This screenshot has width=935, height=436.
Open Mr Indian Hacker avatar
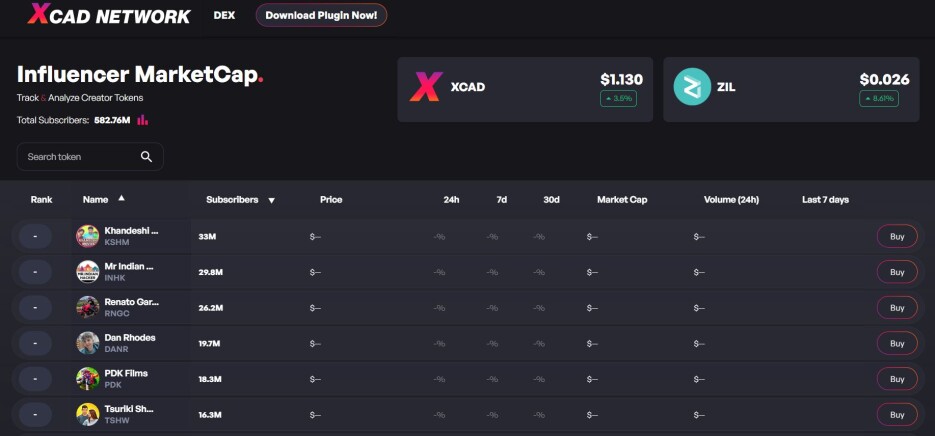pos(88,272)
